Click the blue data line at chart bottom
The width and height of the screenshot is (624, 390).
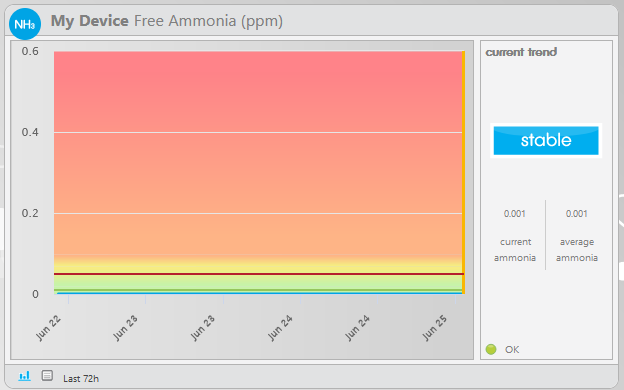(x=259, y=293)
